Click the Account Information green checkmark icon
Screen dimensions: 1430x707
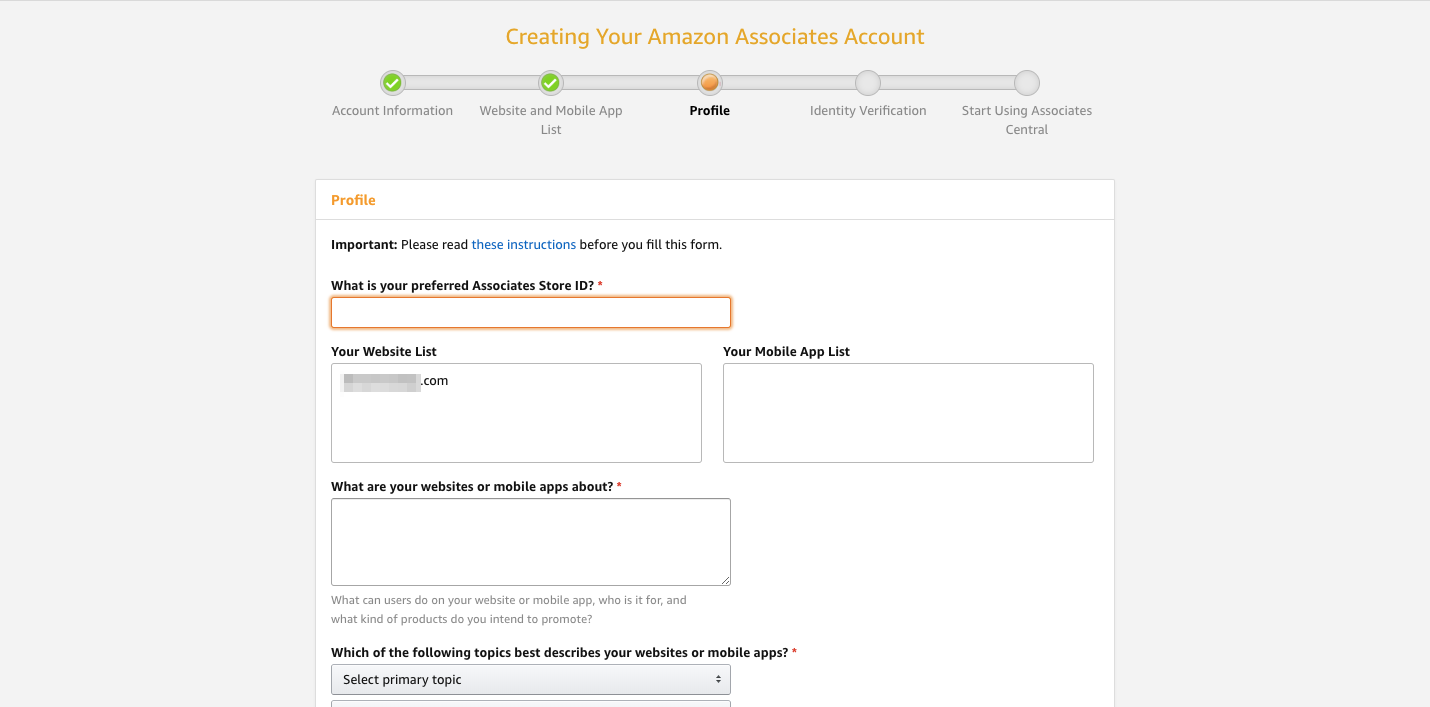tap(392, 83)
